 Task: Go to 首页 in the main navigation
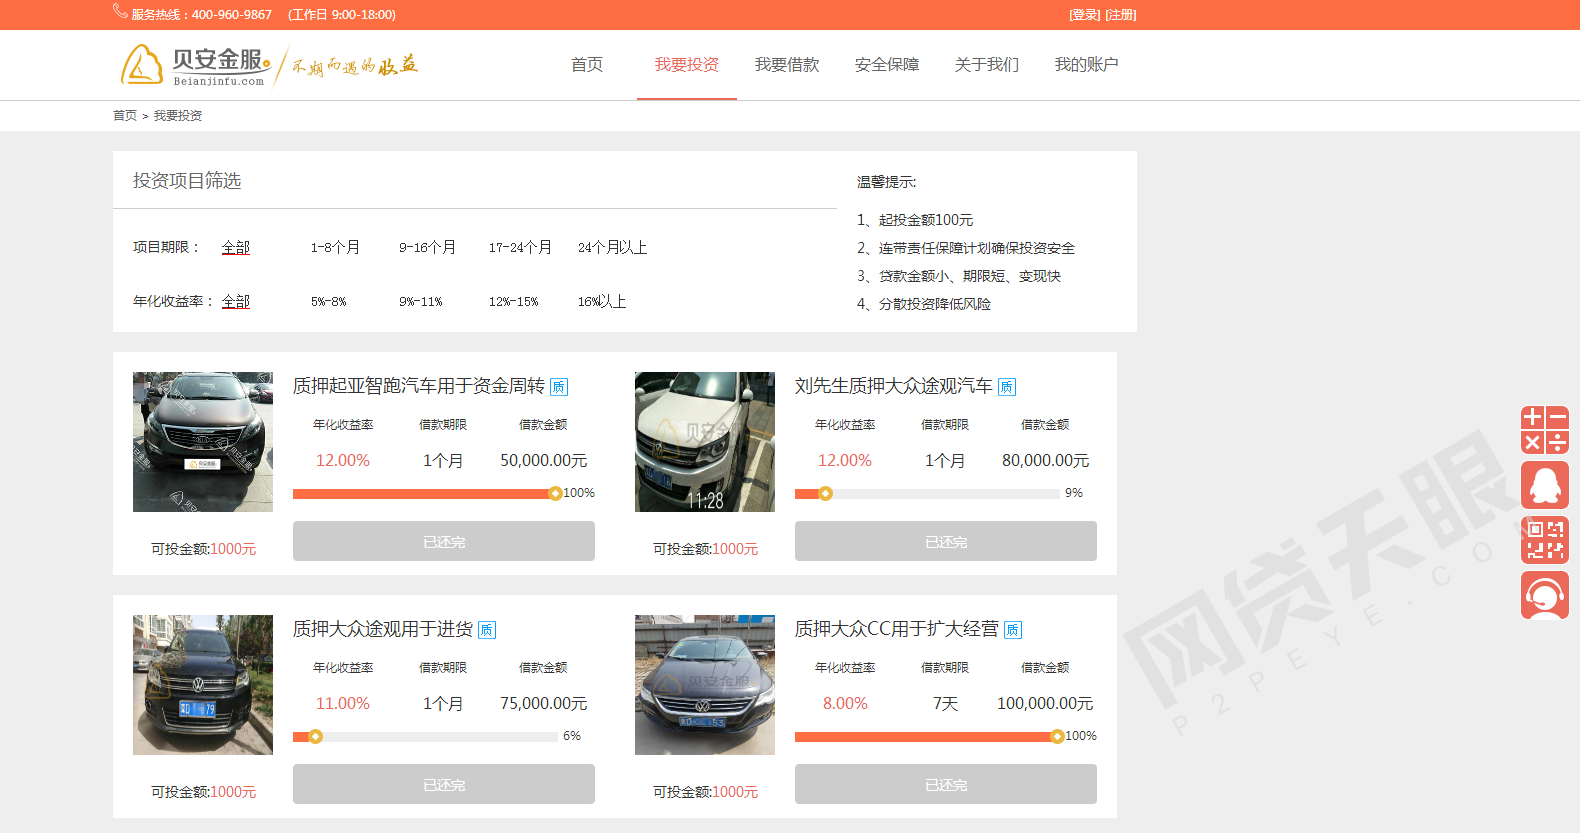587,65
